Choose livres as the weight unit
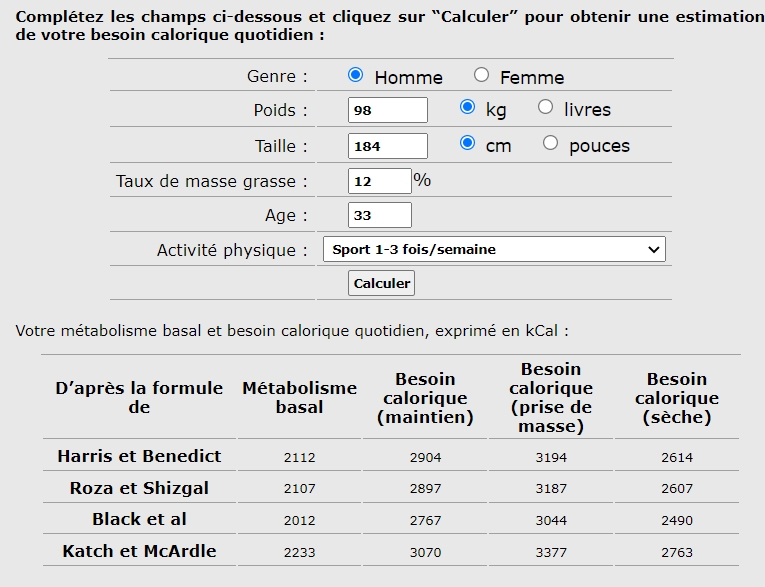The width and height of the screenshot is (765, 587). pos(545,108)
